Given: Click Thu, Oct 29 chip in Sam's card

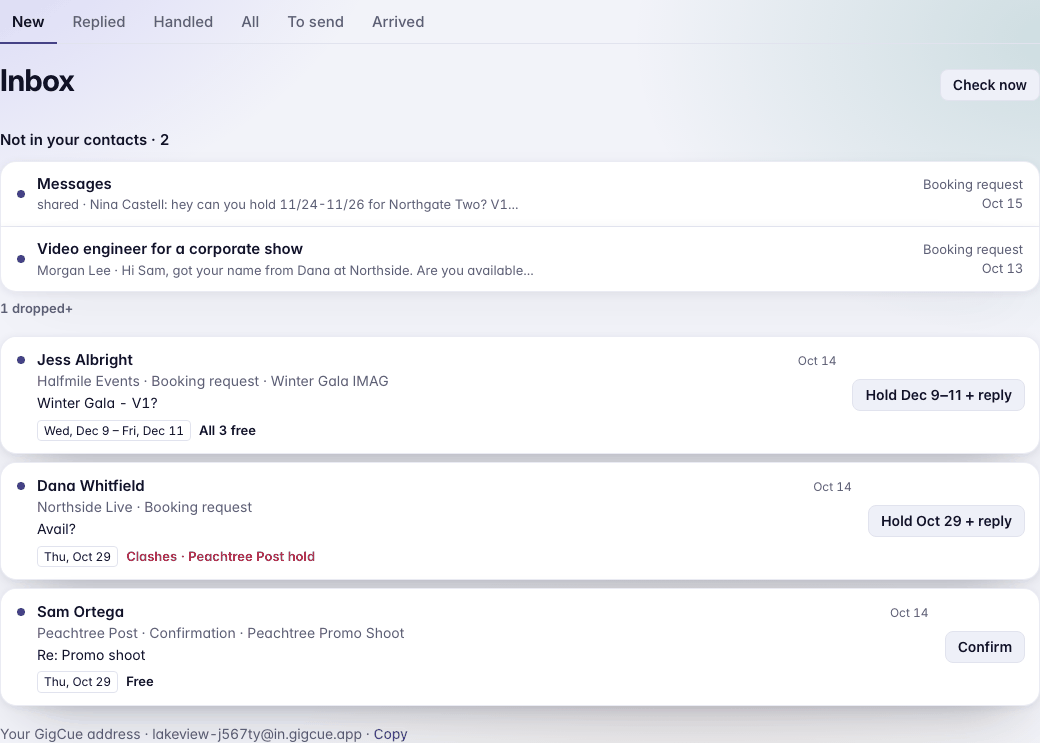Looking at the screenshot, I should (x=78, y=682).
